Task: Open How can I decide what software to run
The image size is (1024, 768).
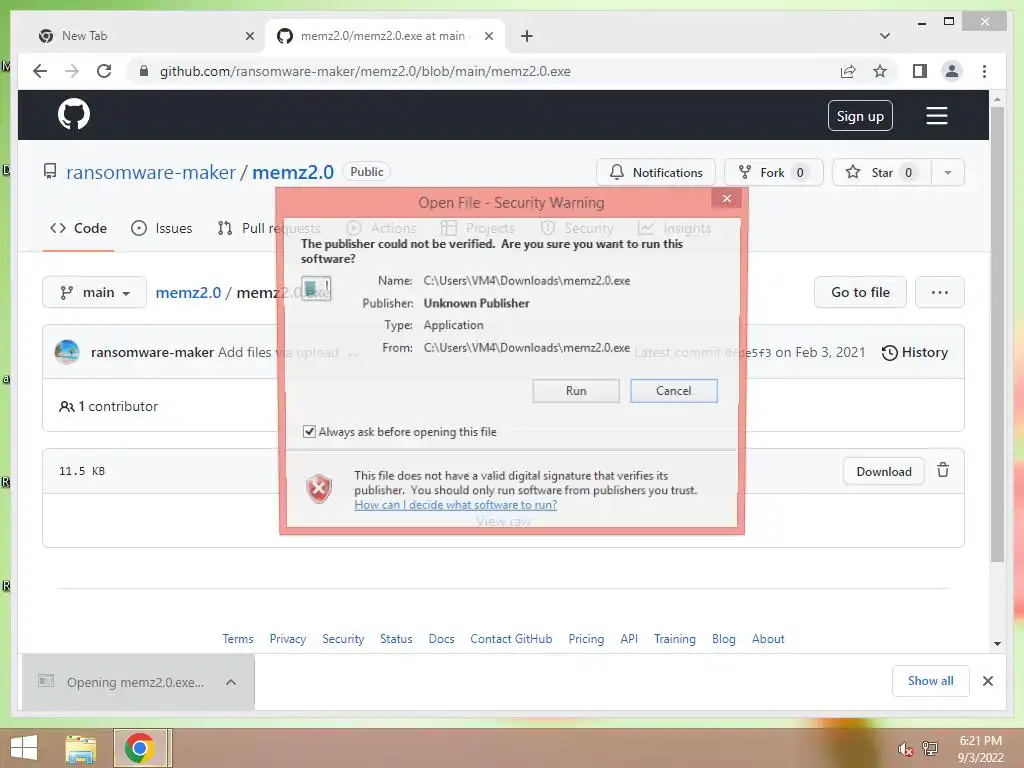Action: 455,505
